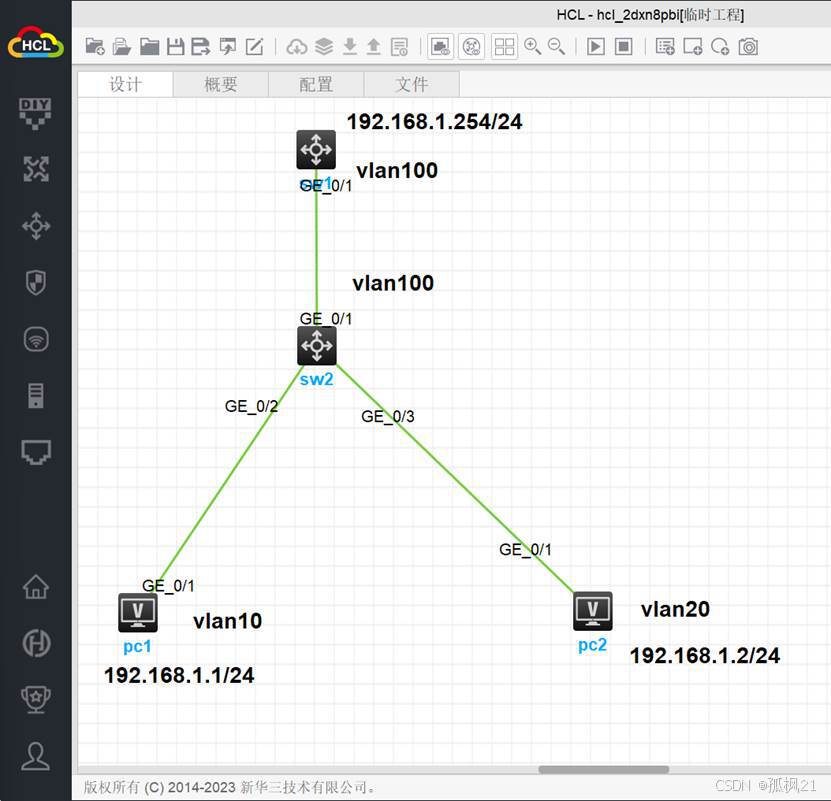This screenshot has height=801, width=831.
Task: Capture topology with the camera icon
Action: [748, 46]
